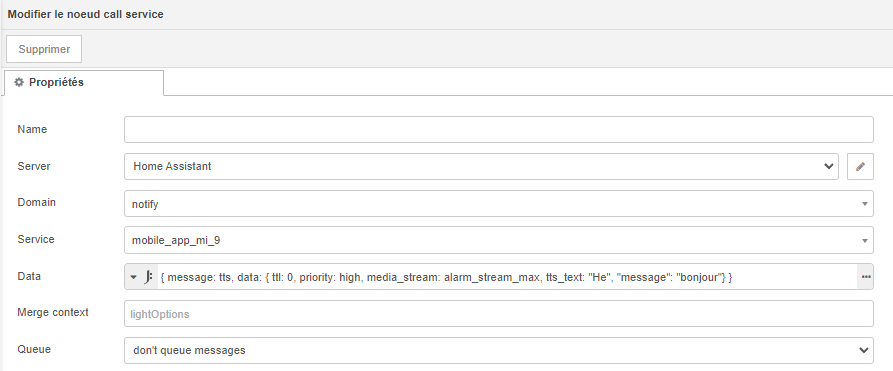This screenshot has height=371, width=893.
Task: Open the Queue dropdown don't queue messages
Action: click(498, 350)
